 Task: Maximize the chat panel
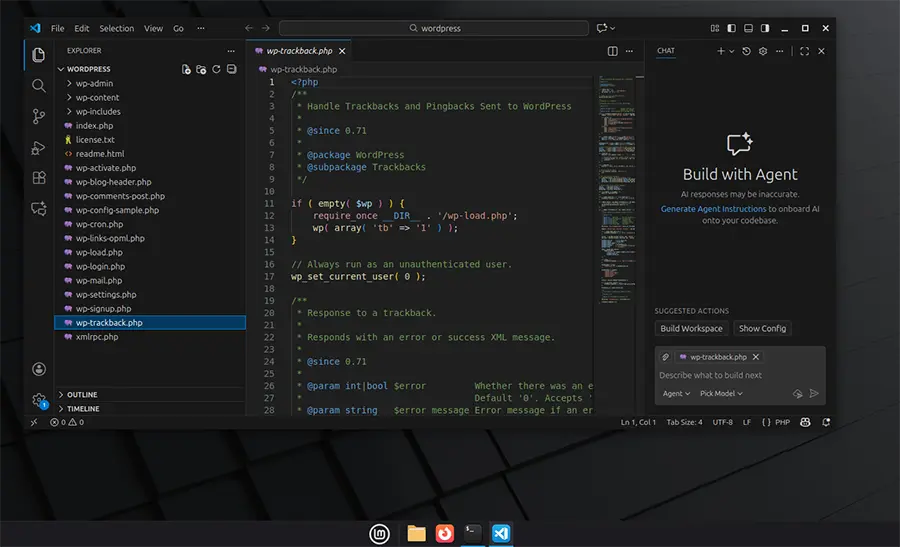804,51
